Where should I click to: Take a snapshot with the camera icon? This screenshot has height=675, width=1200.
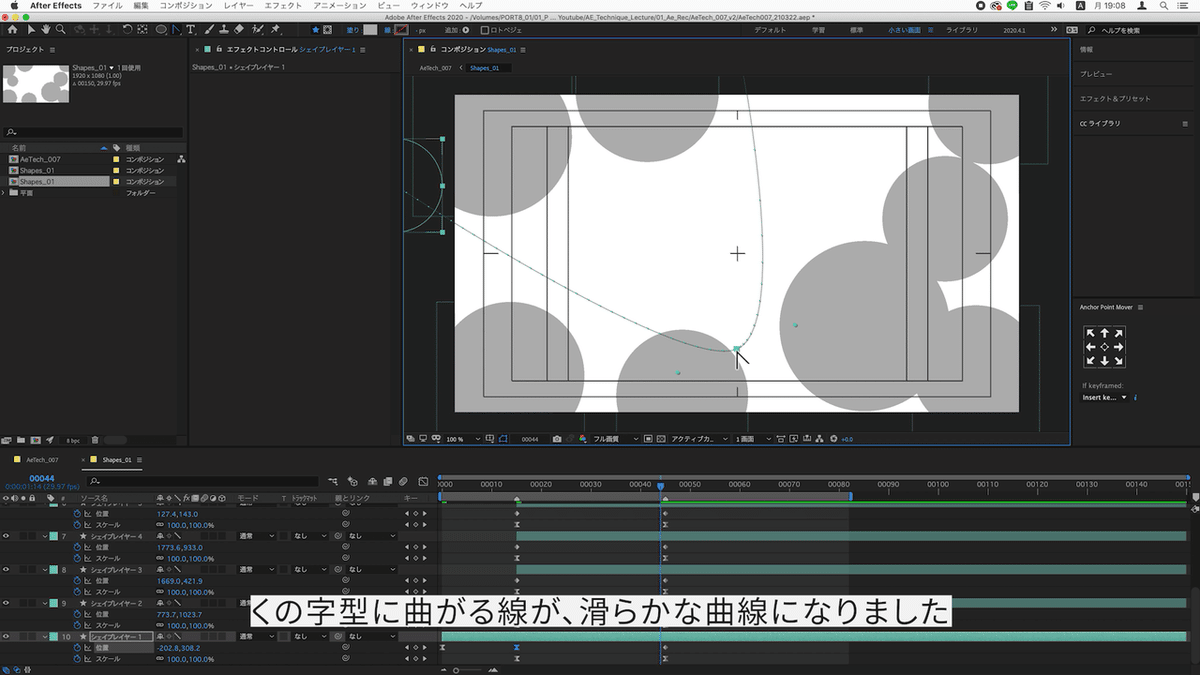click(x=557, y=439)
